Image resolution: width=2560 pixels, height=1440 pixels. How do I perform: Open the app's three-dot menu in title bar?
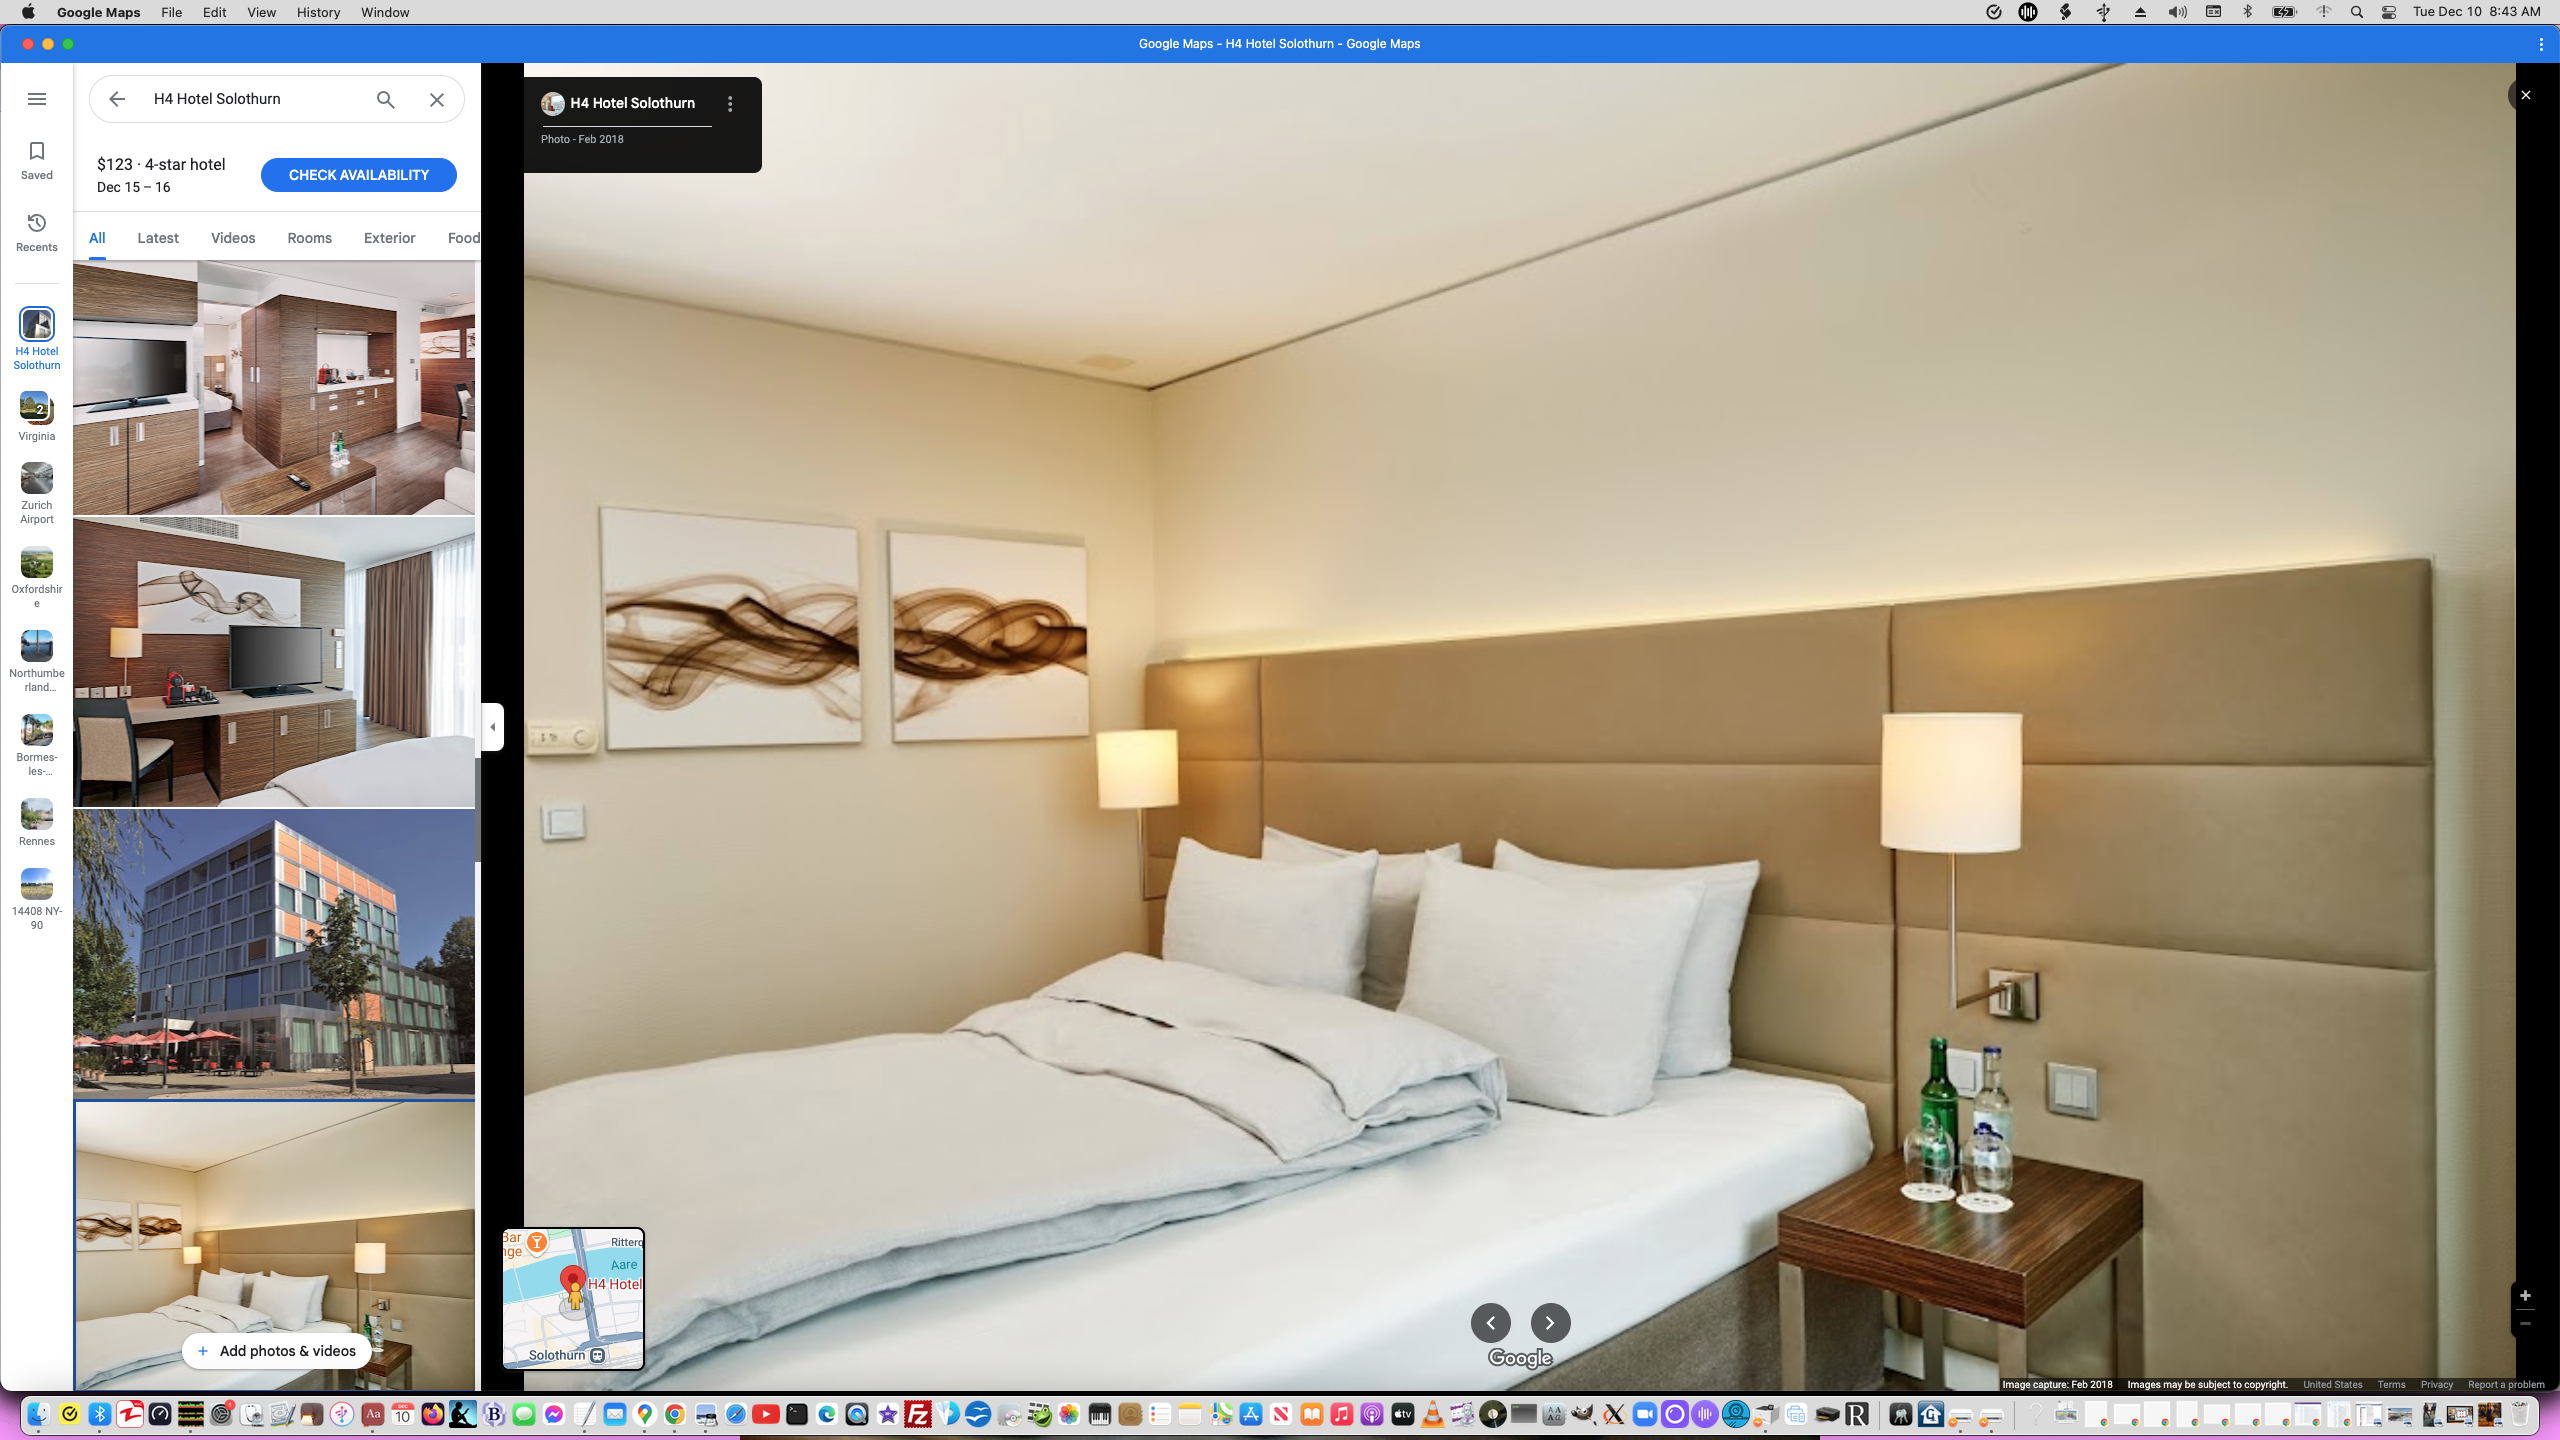tap(2541, 44)
